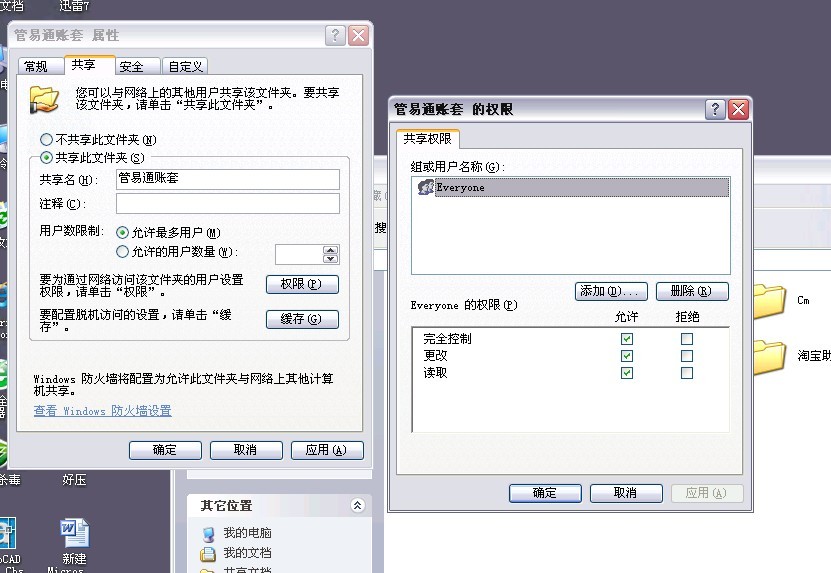Screen dimensions: 831x573
Task: Open 查看 Windows 防火墙设置 link
Action: 102,411
